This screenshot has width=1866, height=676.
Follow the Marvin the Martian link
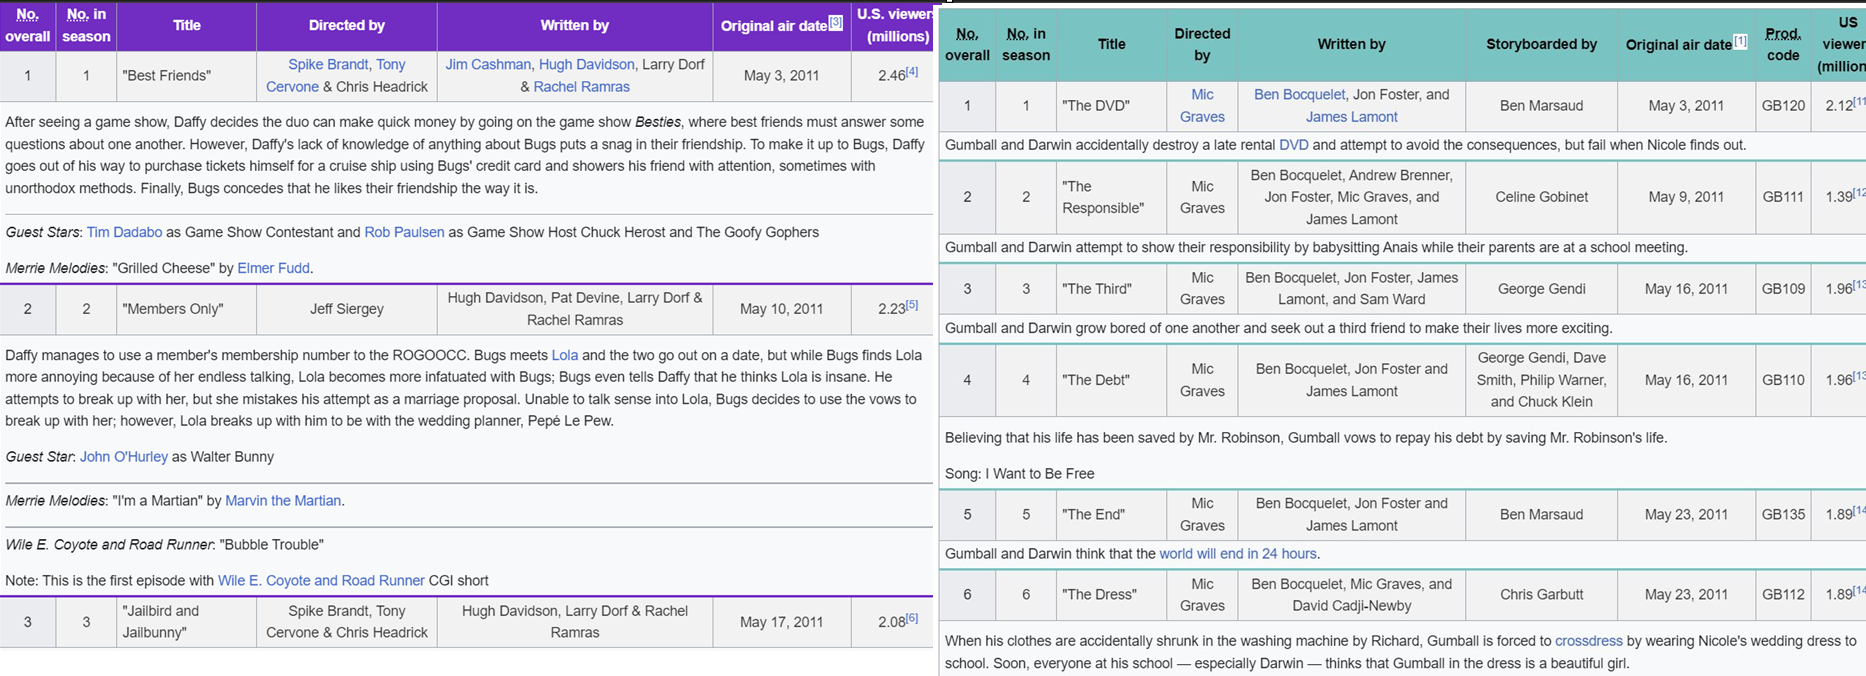283,501
